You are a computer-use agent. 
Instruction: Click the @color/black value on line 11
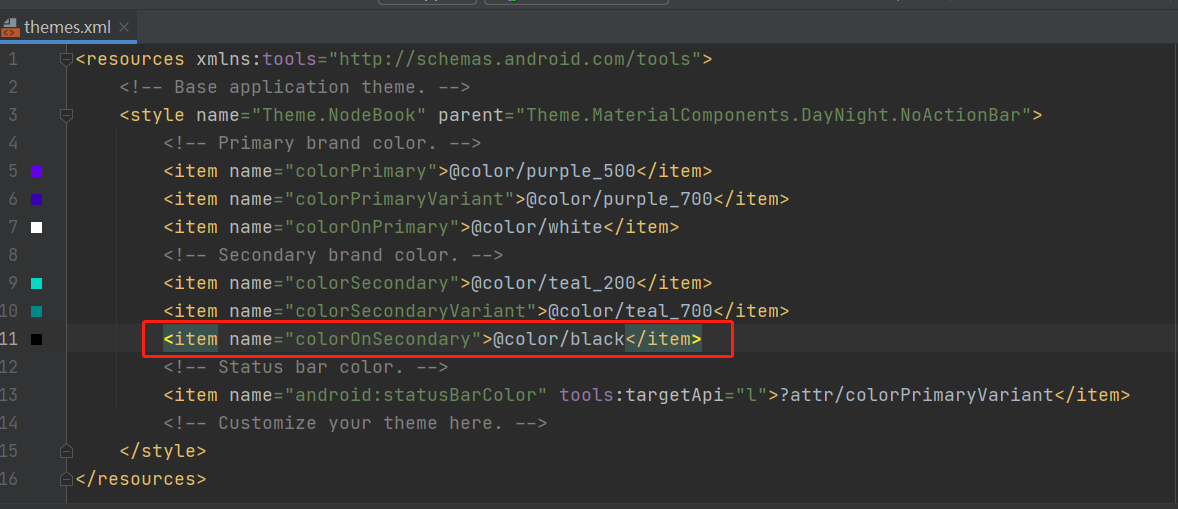click(x=559, y=340)
